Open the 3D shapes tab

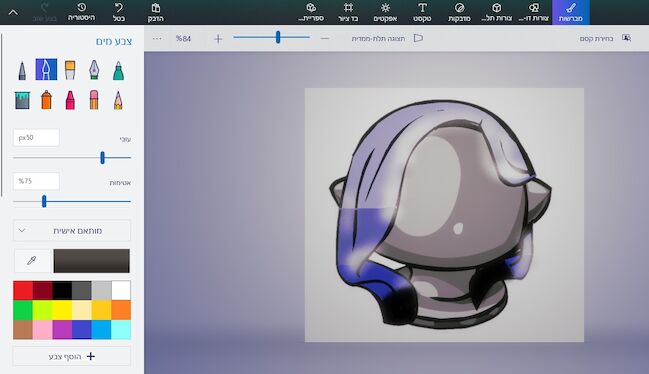[x=497, y=12]
